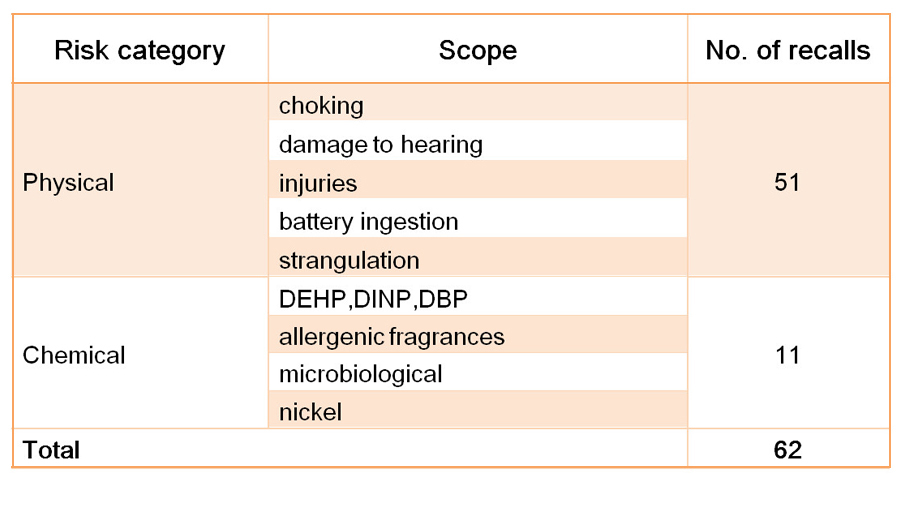Select the Scope column header
Screen dimensions: 900x508
[477, 50]
